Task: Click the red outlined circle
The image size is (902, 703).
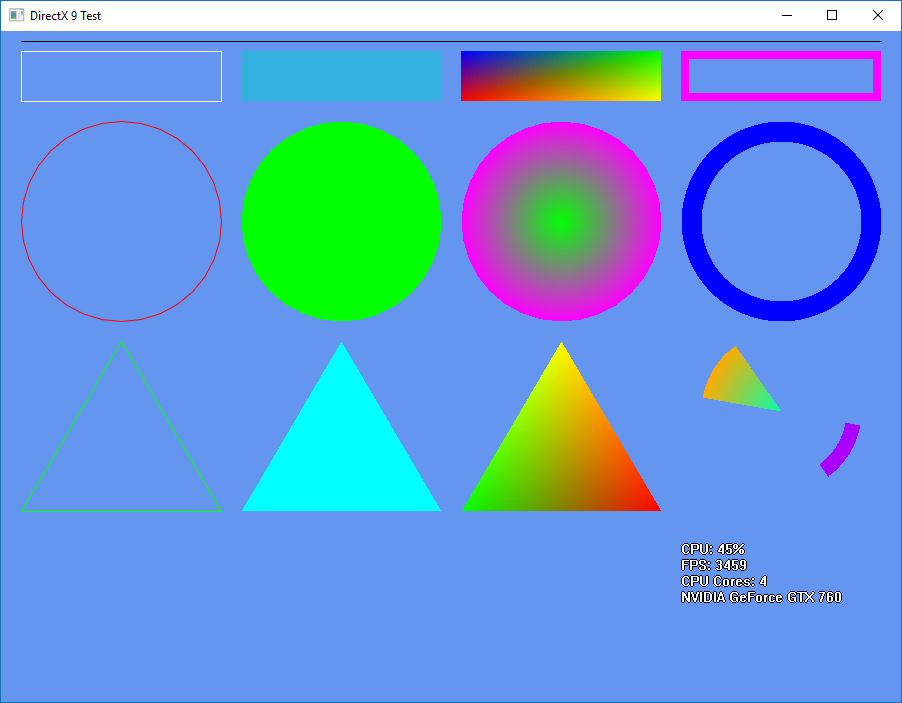Action: coord(121,221)
